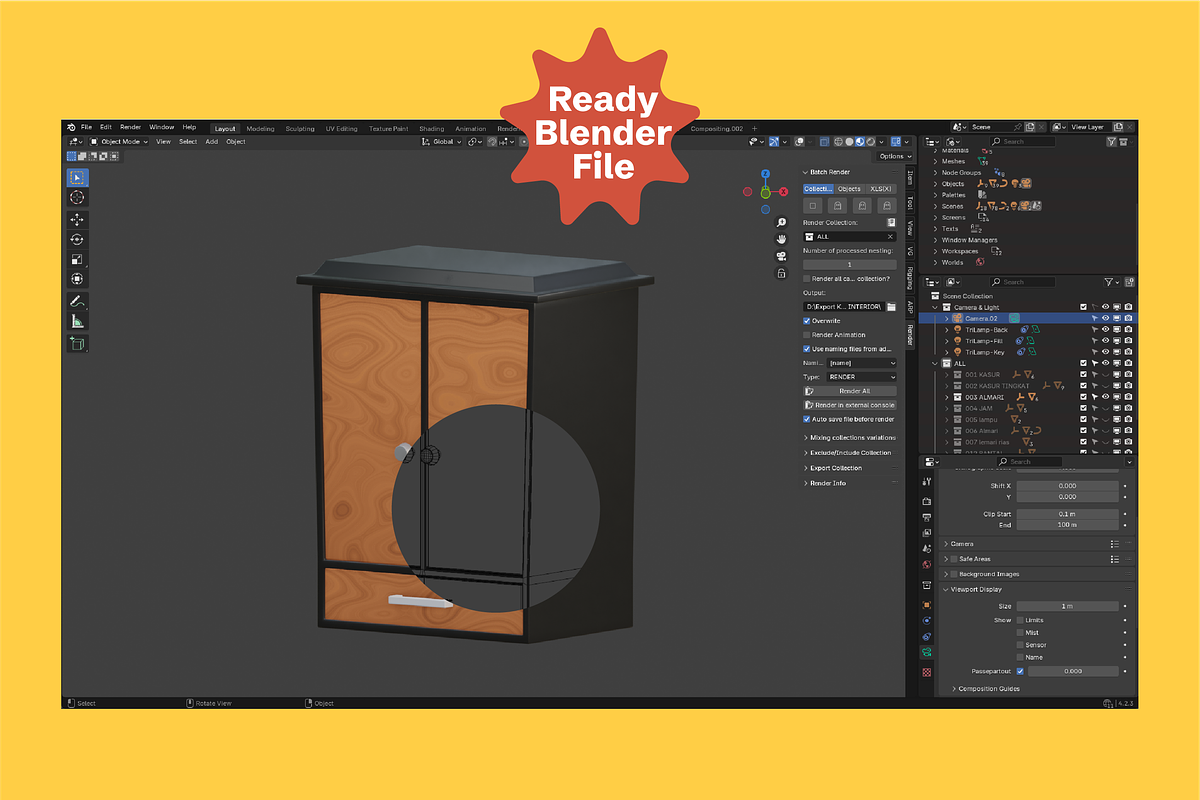Image resolution: width=1200 pixels, height=800 pixels.
Task: Open the Texture properties checker icon
Action: click(x=927, y=672)
